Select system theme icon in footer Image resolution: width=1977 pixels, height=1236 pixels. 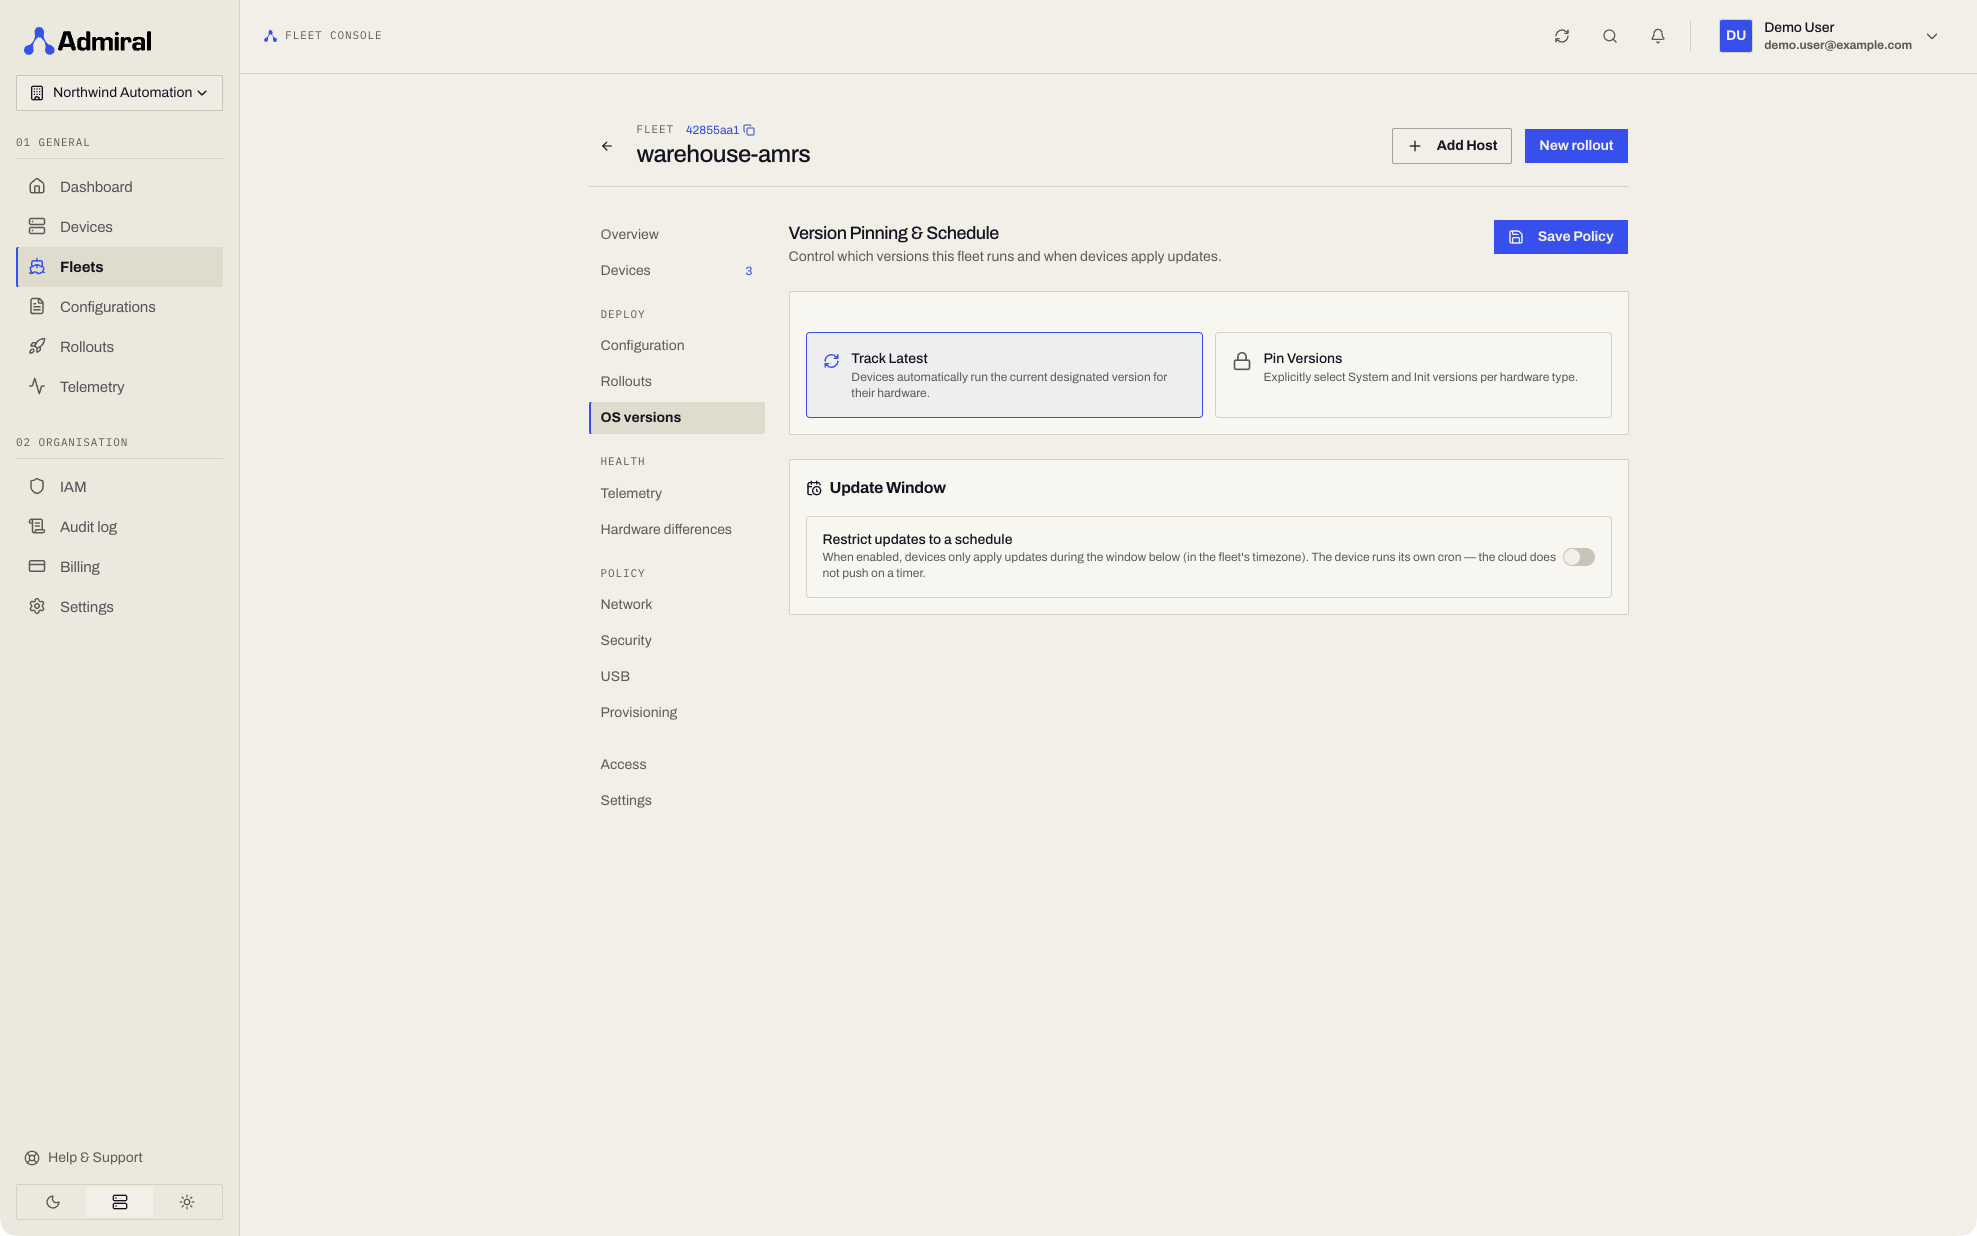point(120,1202)
